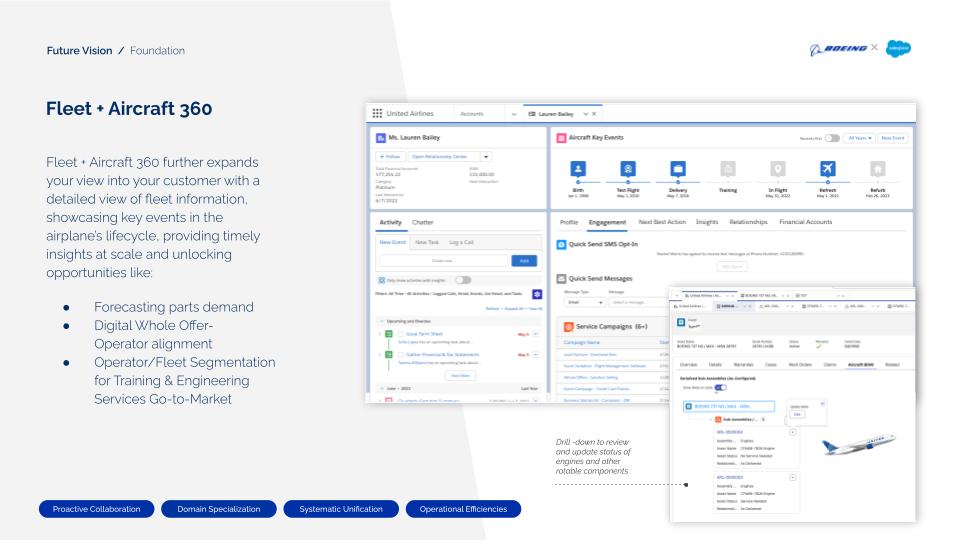
Task: Open Aircraft BOM tab in front window
Action: click(x=860, y=365)
